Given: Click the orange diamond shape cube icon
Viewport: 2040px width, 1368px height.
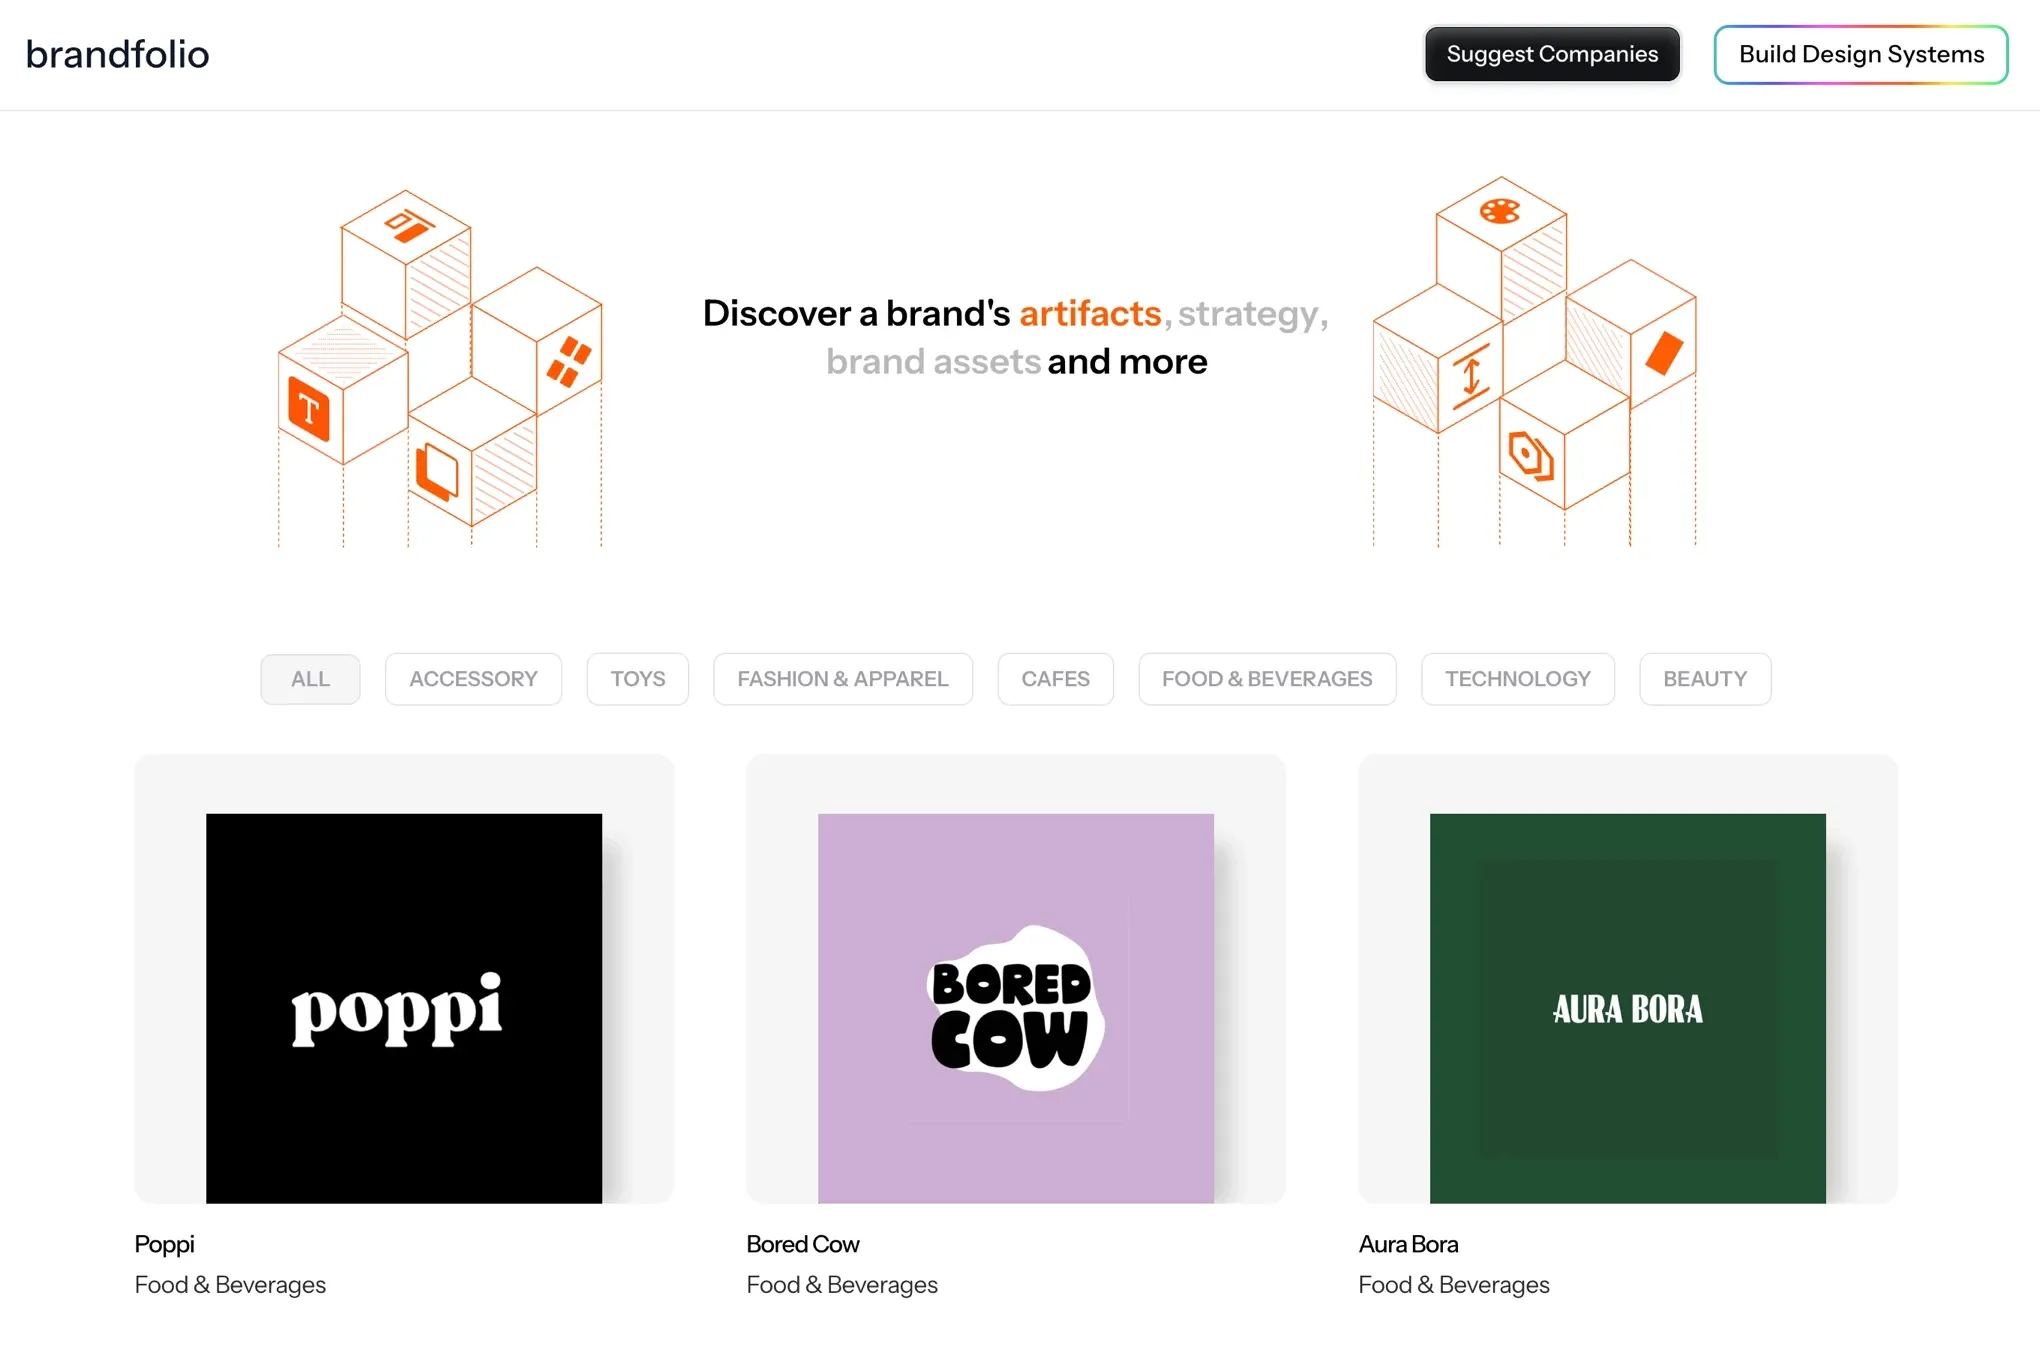Looking at the screenshot, I should pyautogui.click(x=1664, y=353).
